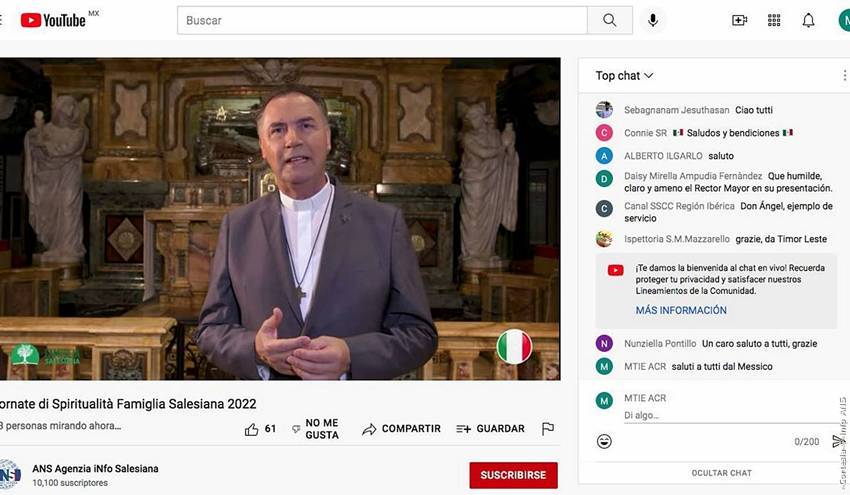Send the chat message arrow

click(x=838, y=441)
